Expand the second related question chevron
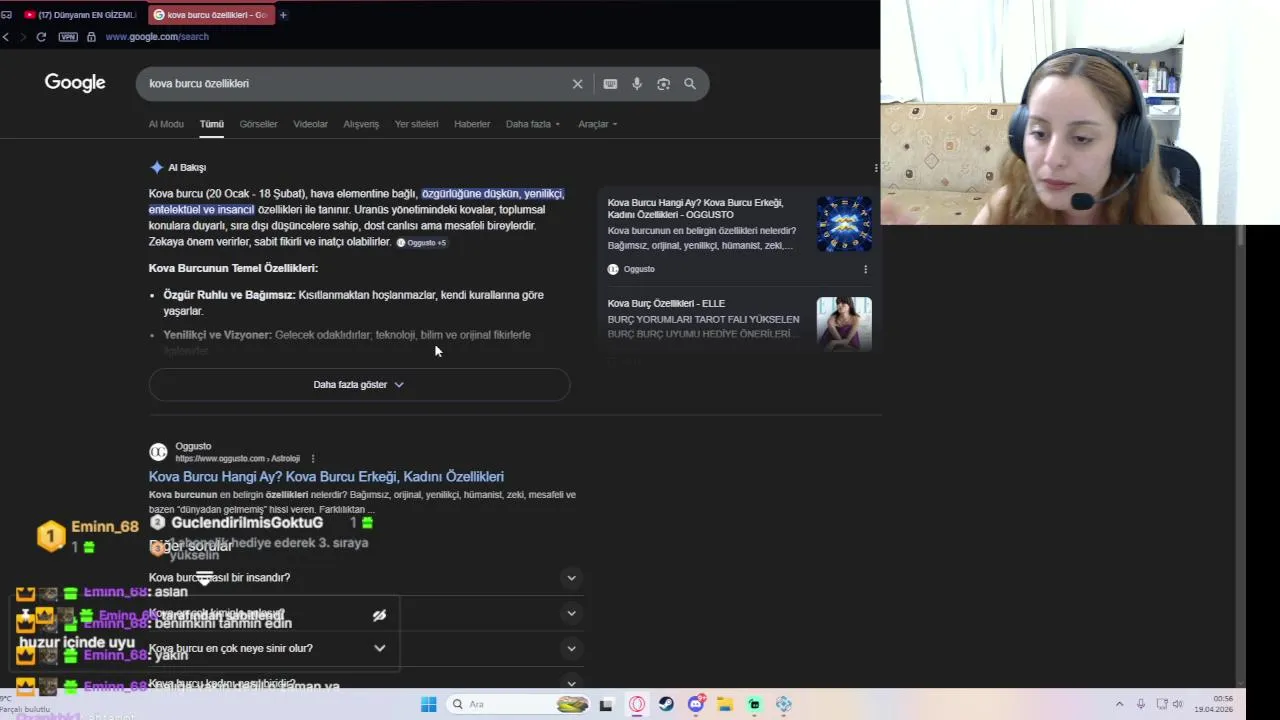 pyautogui.click(x=571, y=613)
